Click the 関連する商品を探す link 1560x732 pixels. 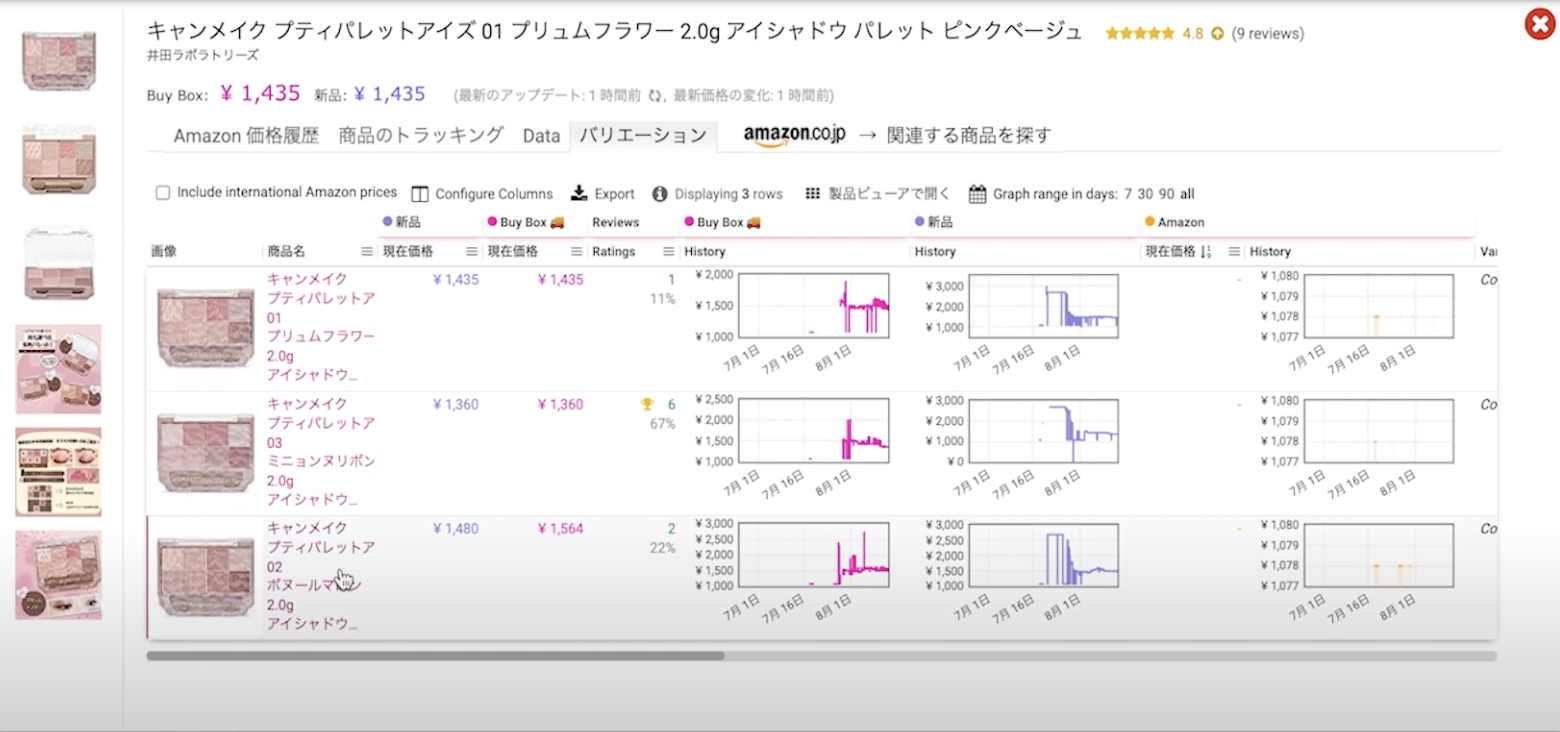click(x=968, y=136)
